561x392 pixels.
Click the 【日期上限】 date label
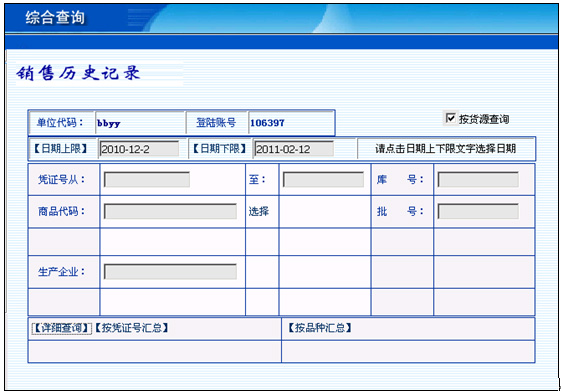[61, 148]
